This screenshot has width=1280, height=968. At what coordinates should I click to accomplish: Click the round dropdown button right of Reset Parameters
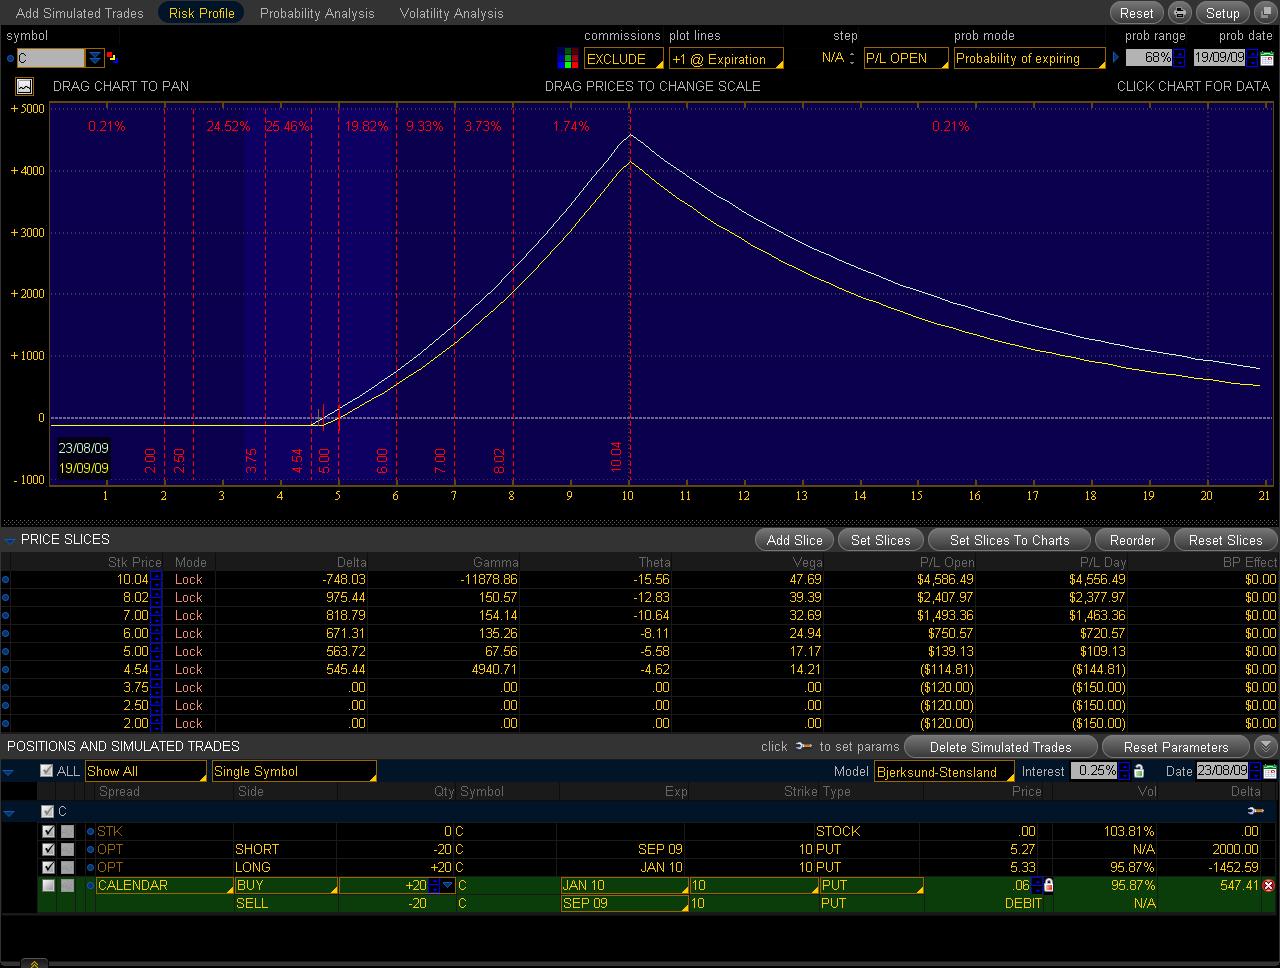coord(1265,746)
